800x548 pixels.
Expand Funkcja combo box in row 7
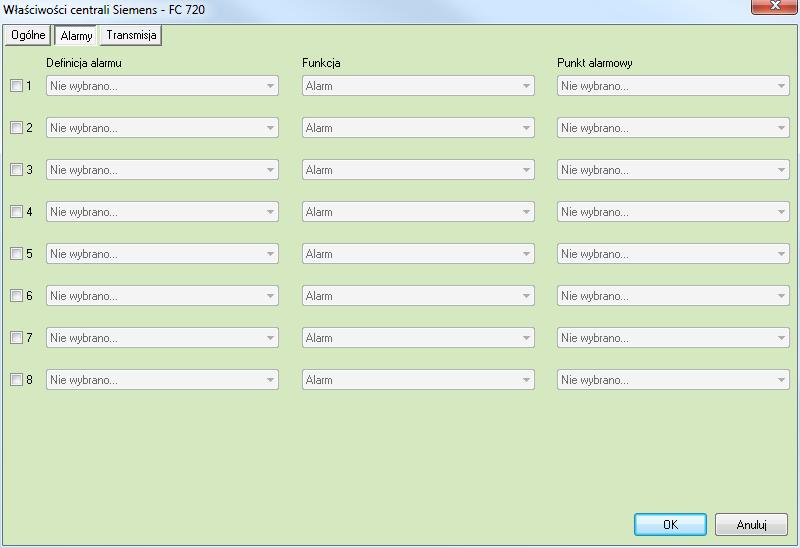(418, 337)
